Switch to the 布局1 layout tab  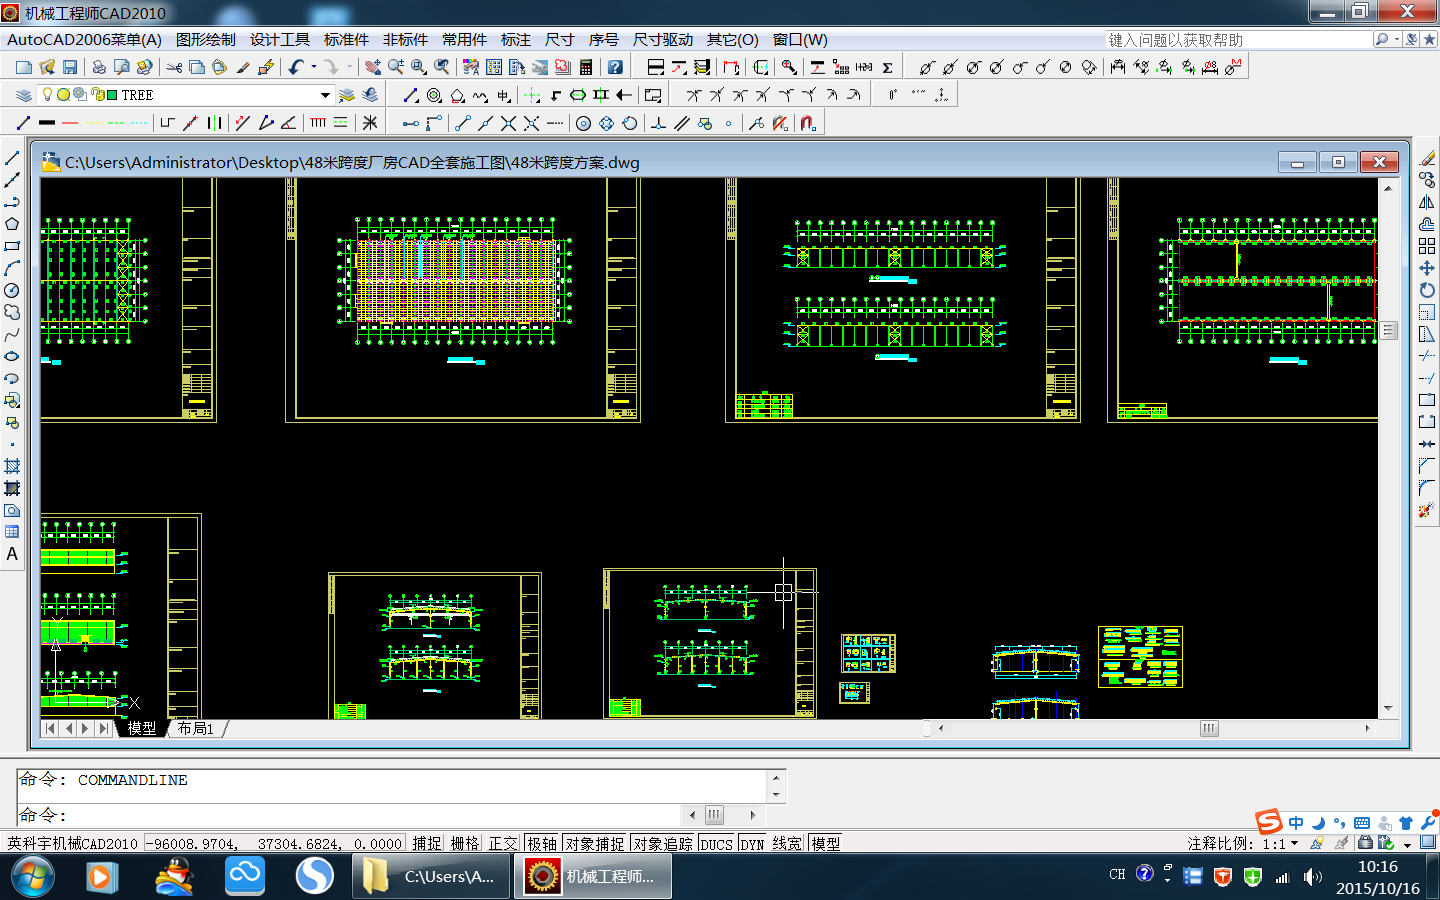[196, 728]
